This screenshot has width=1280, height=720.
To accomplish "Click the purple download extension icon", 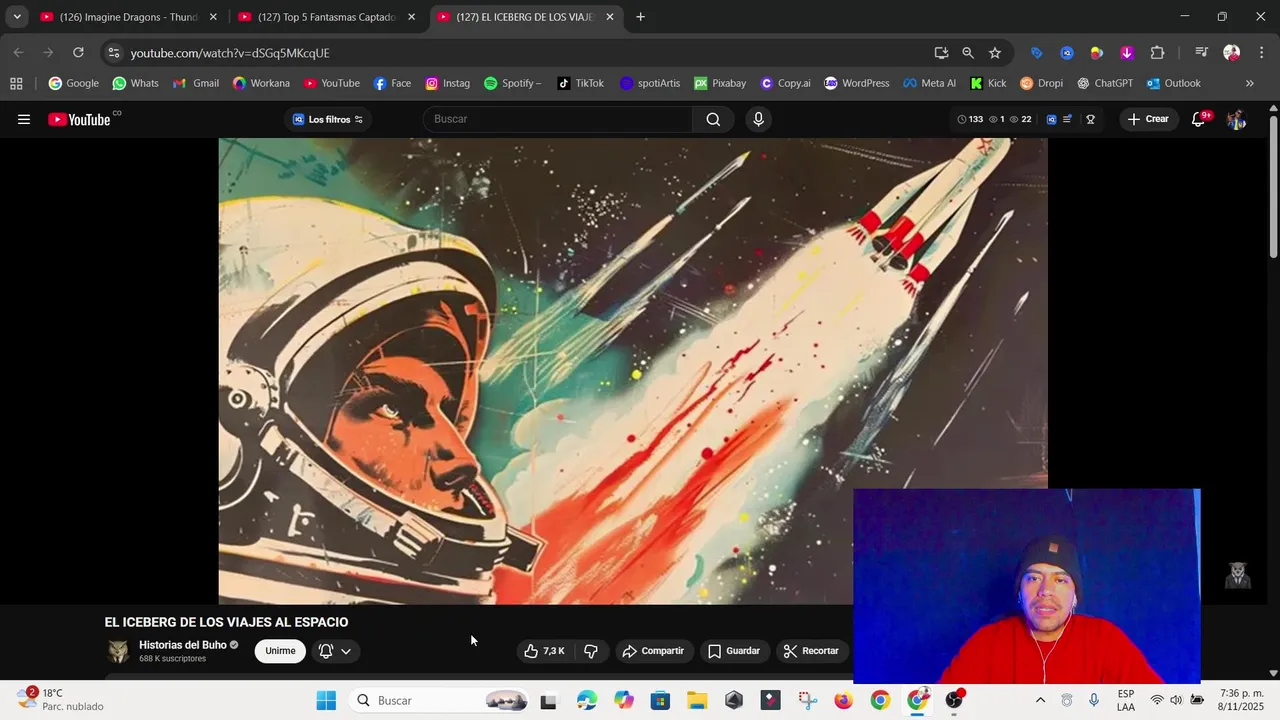I will (1127, 53).
